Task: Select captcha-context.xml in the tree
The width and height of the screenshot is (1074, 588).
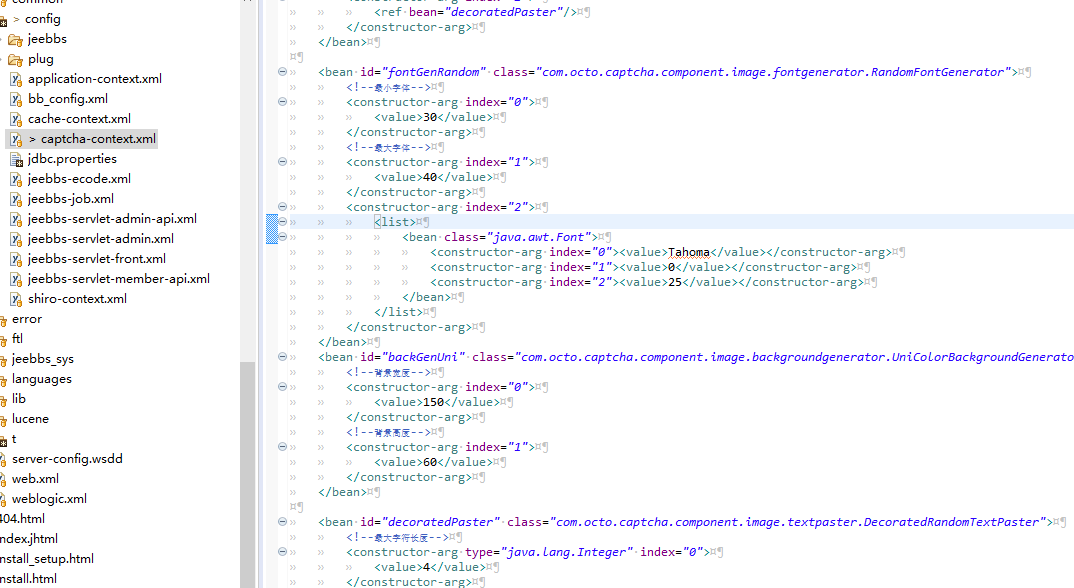Action: (98, 138)
